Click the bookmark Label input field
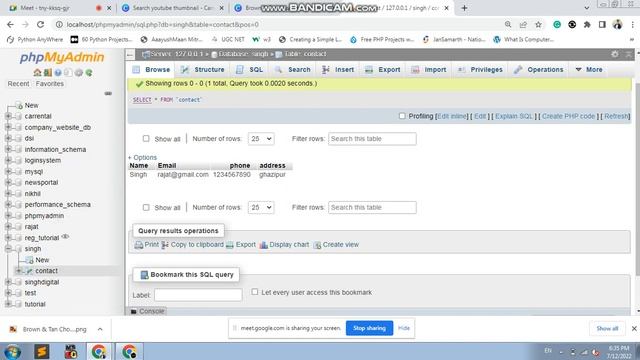640x360 pixels. [198, 295]
